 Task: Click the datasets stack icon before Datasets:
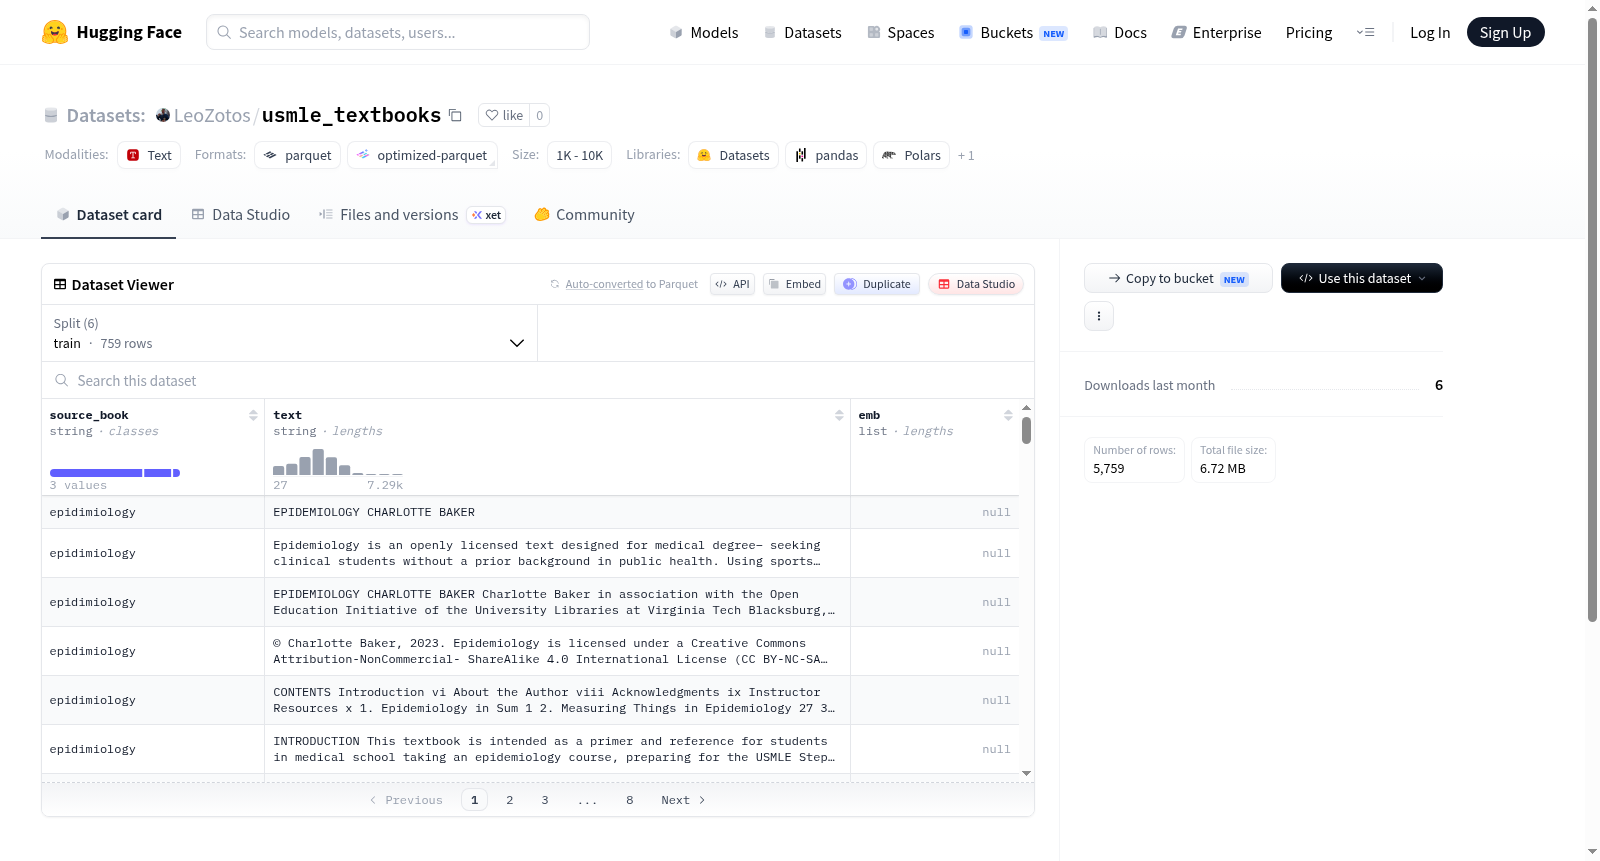point(51,115)
